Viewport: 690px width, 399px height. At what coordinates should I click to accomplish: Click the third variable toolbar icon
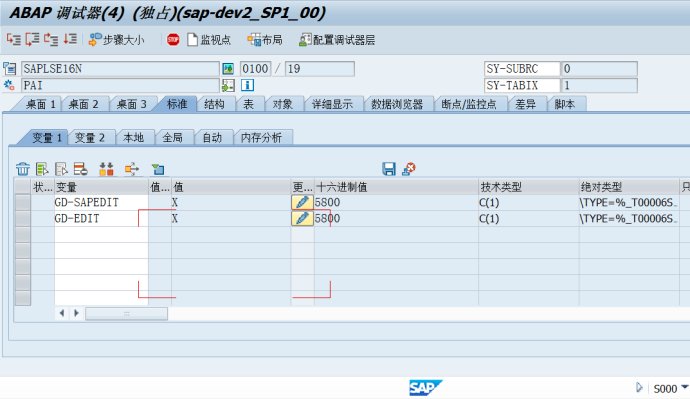click(x=61, y=168)
